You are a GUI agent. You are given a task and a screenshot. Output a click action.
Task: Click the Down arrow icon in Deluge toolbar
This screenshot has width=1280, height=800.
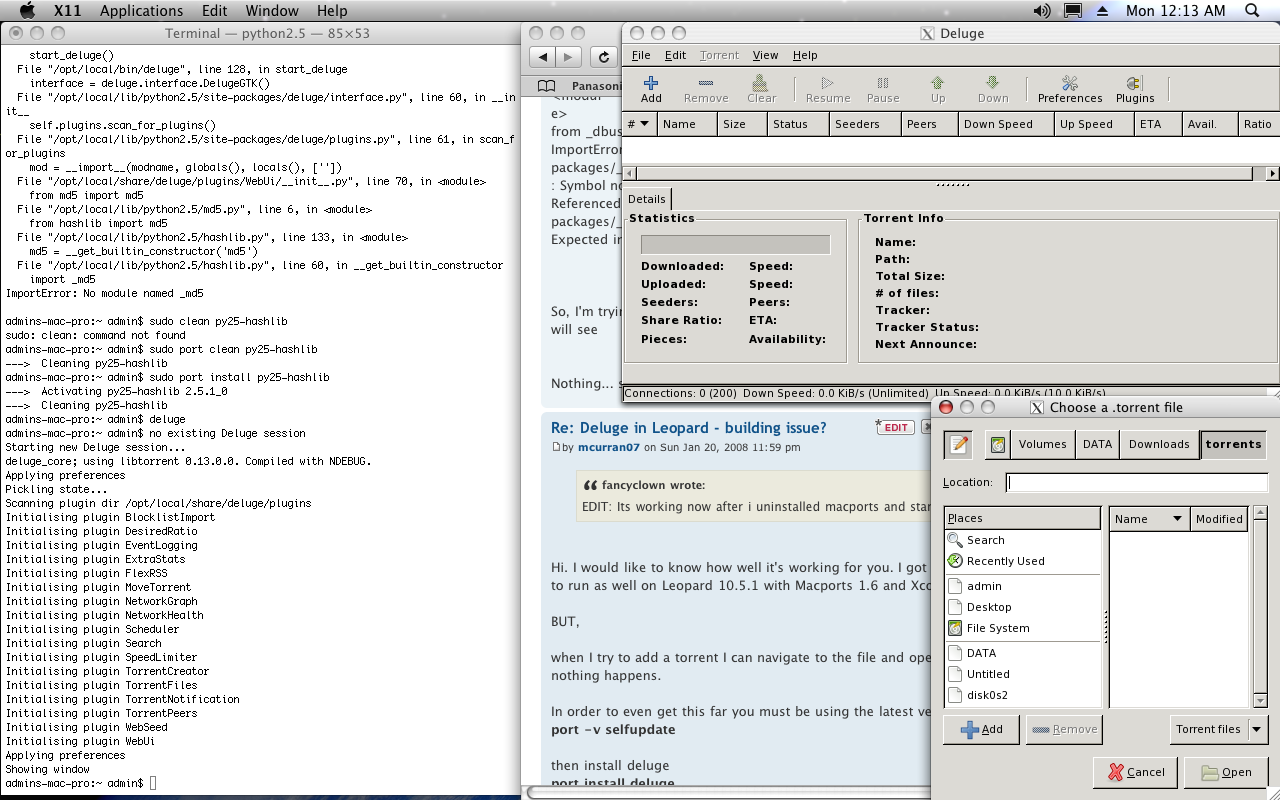[x=992, y=89]
